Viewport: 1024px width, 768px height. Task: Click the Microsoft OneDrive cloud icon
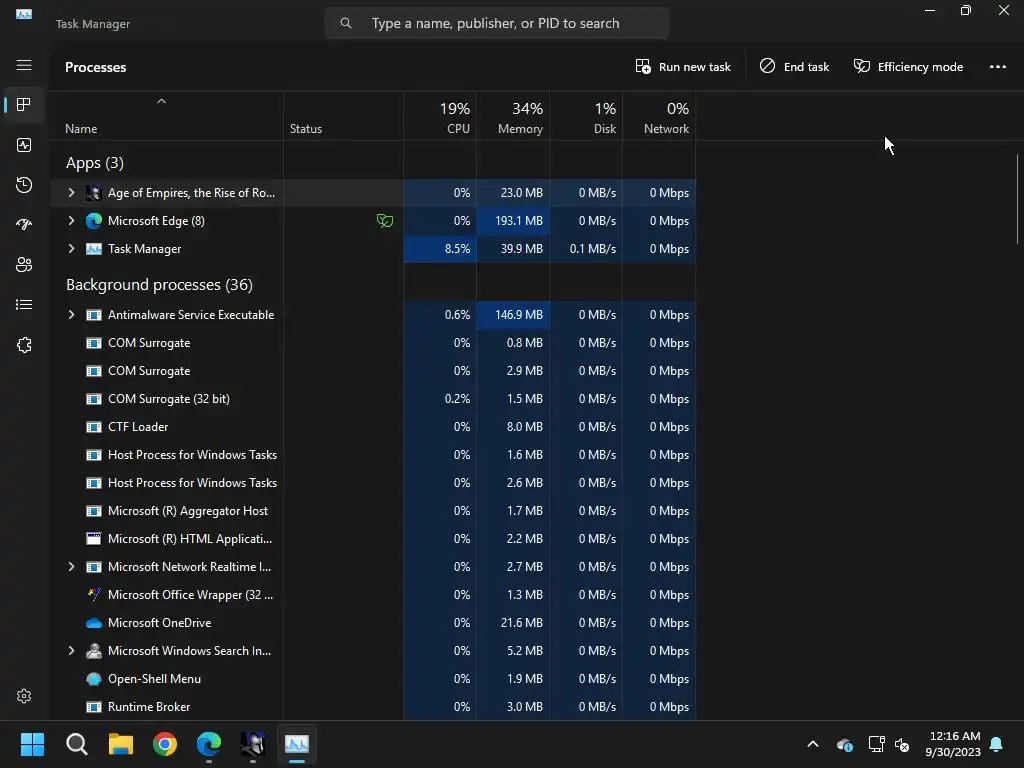click(x=94, y=623)
